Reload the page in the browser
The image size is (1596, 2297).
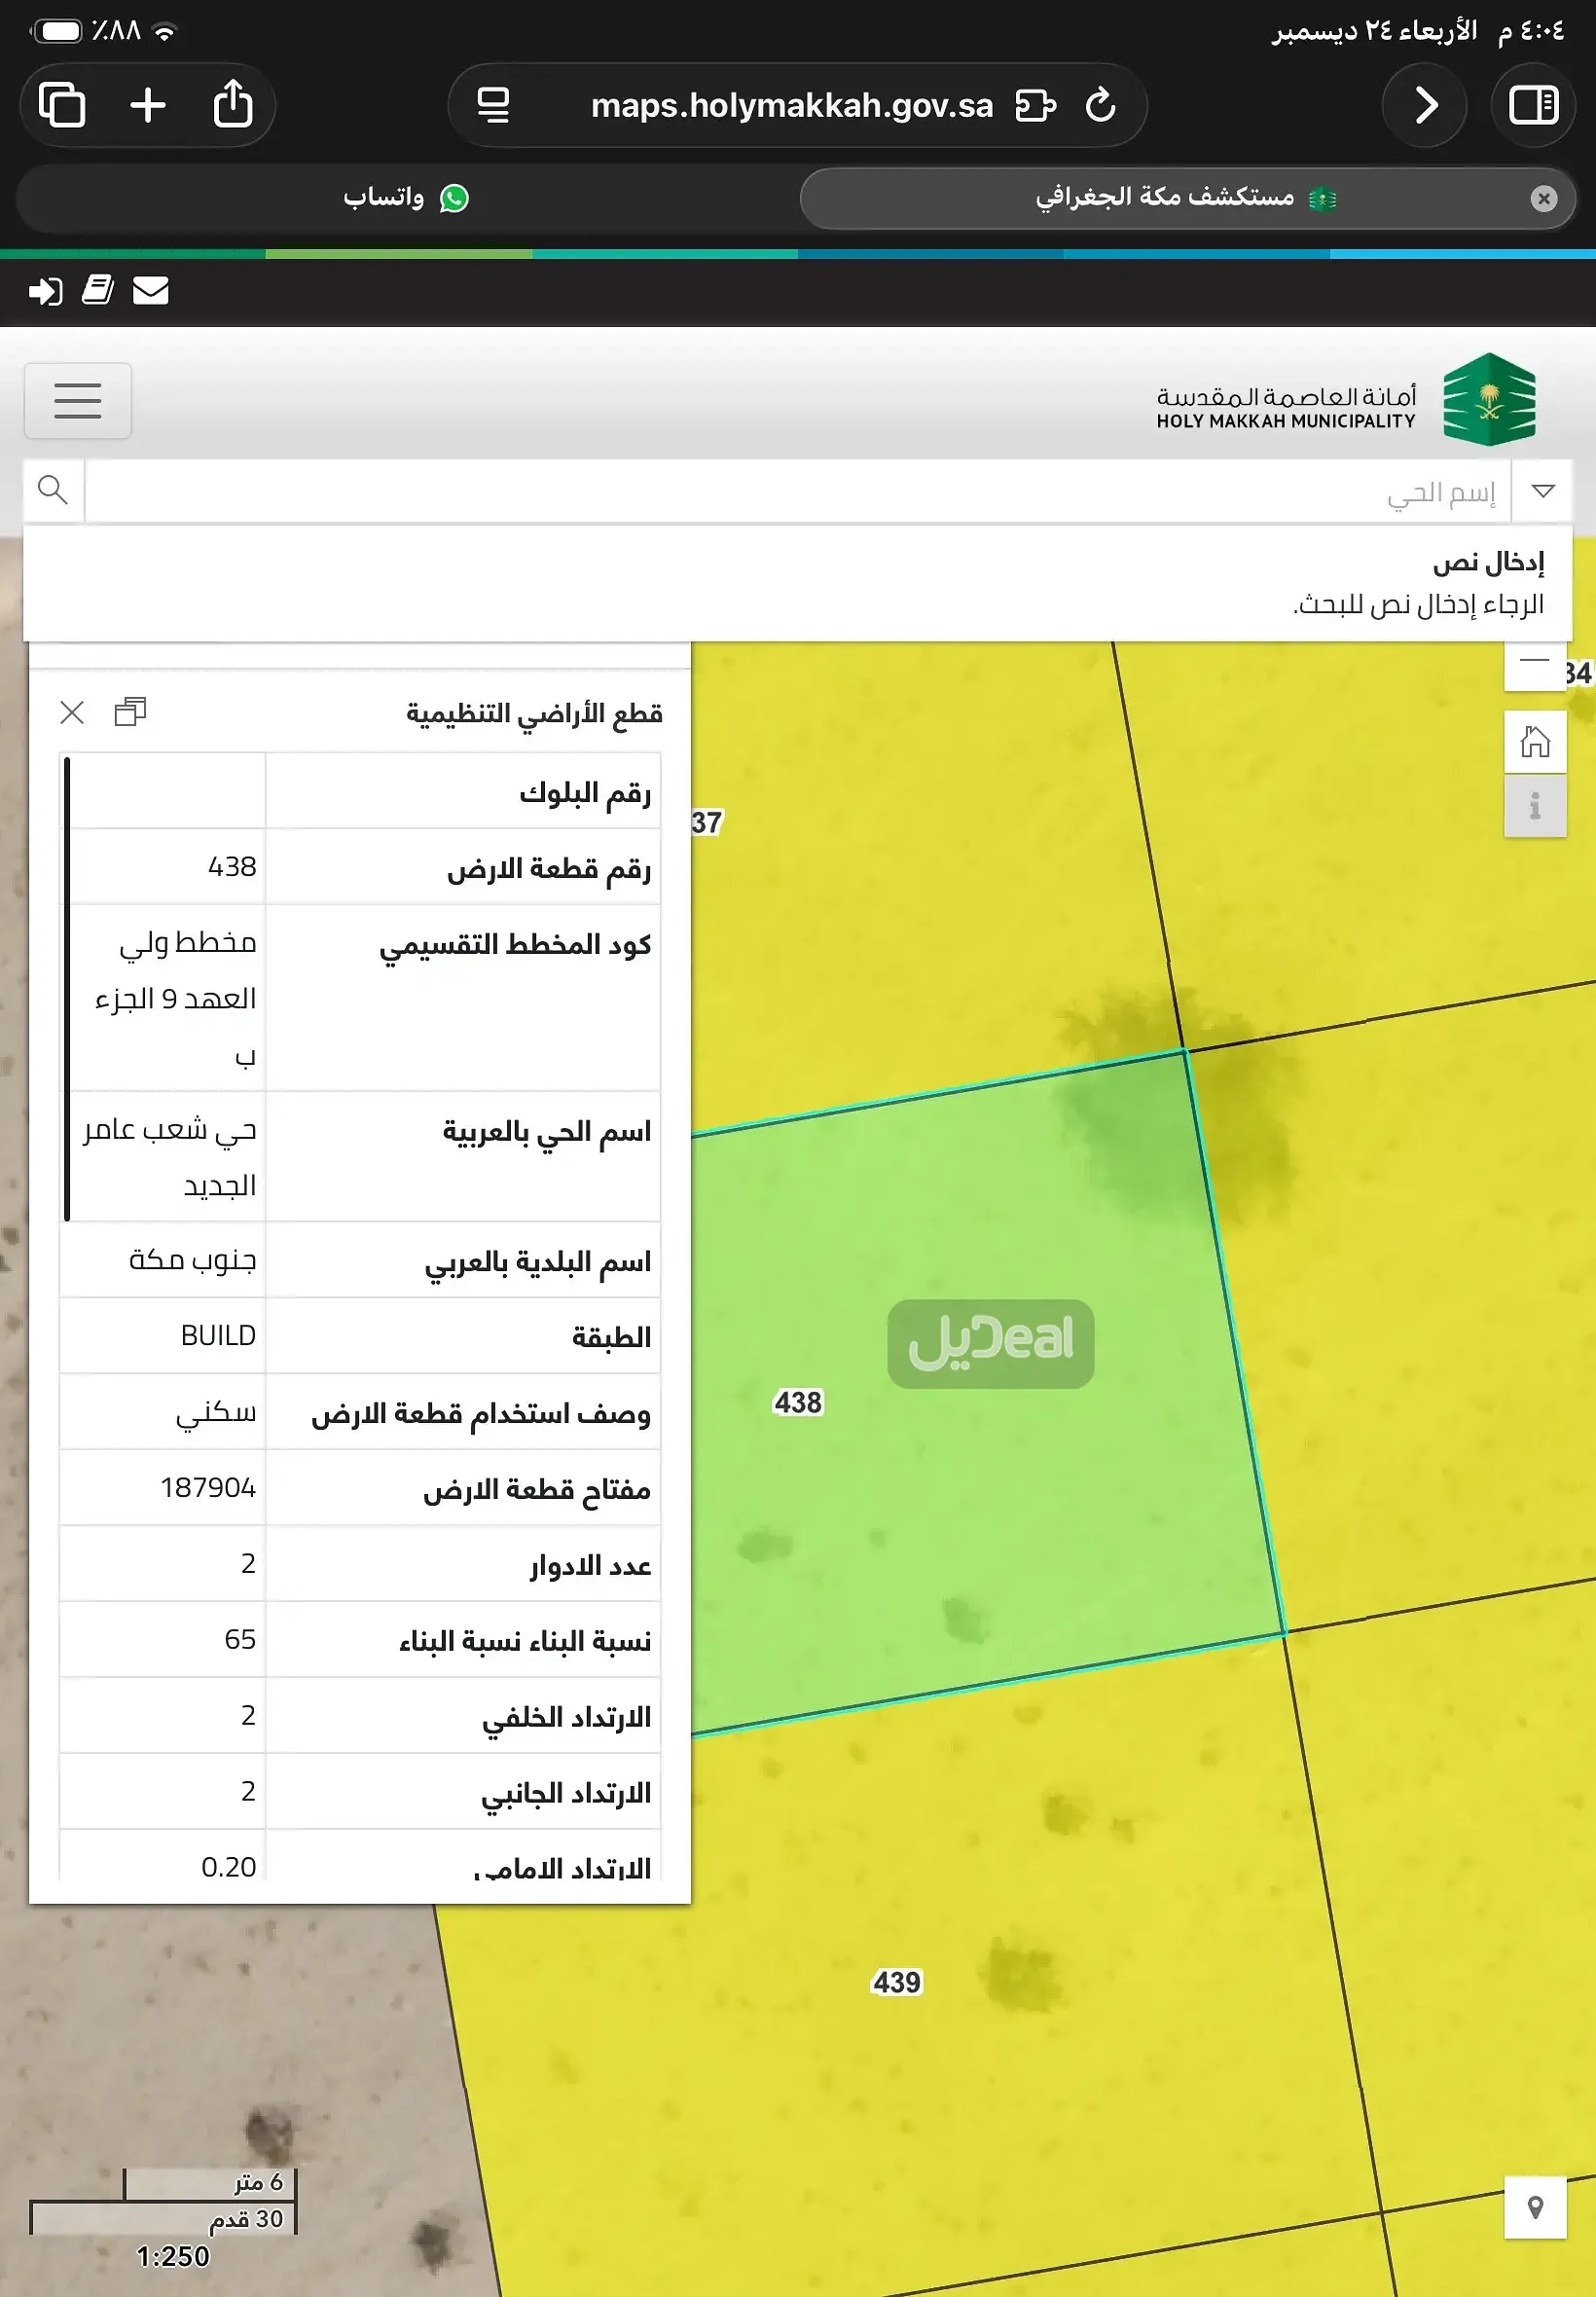(x=1101, y=104)
